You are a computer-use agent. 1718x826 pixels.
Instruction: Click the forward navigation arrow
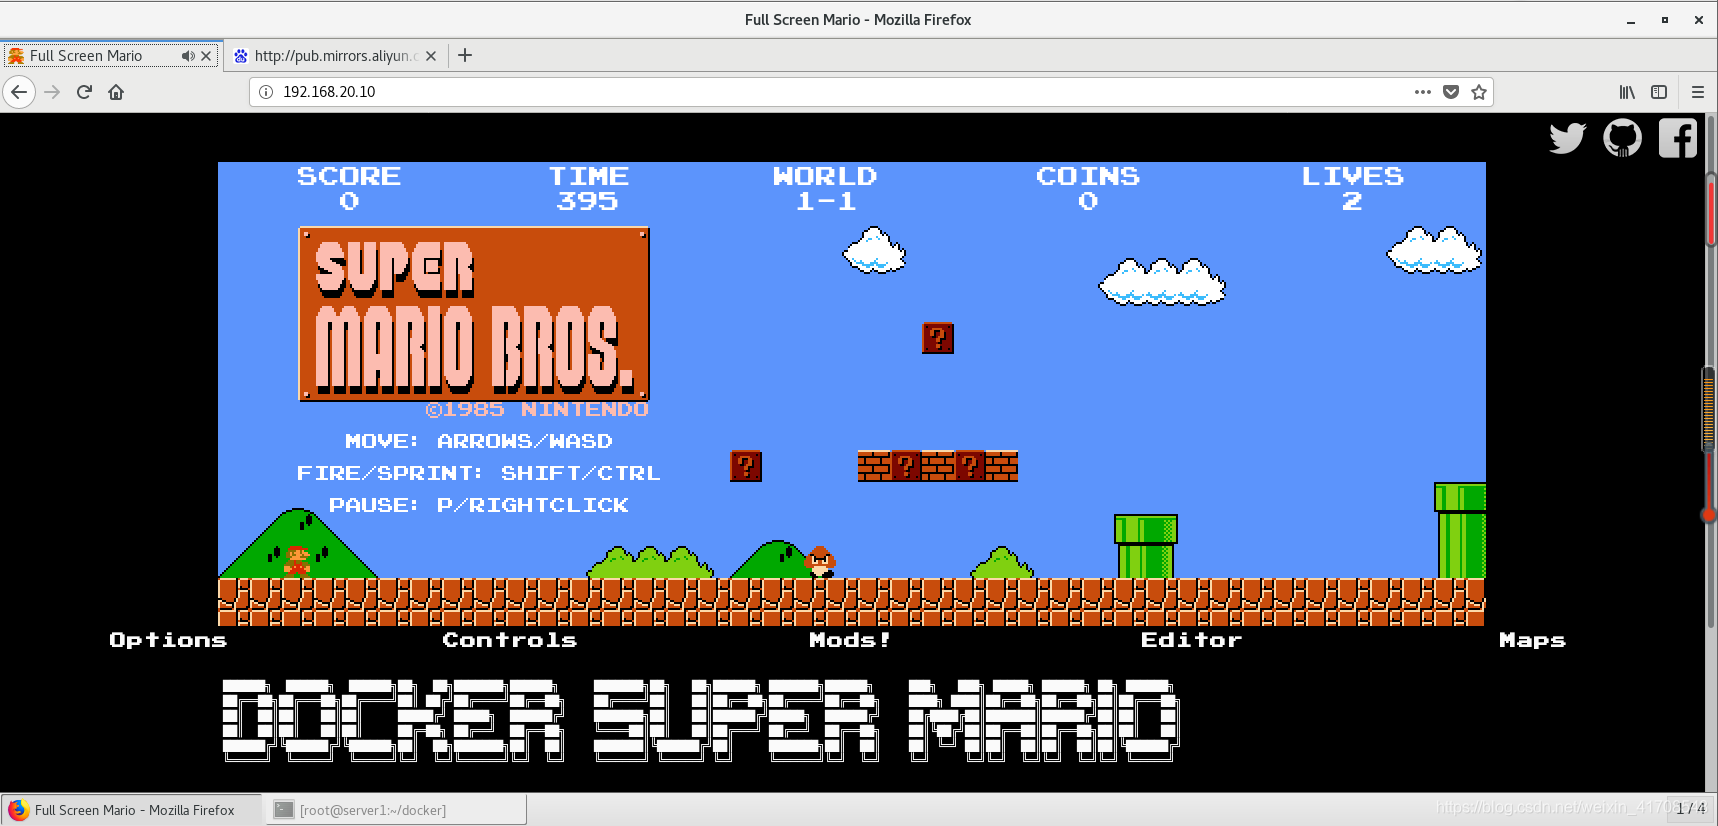click(x=53, y=92)
